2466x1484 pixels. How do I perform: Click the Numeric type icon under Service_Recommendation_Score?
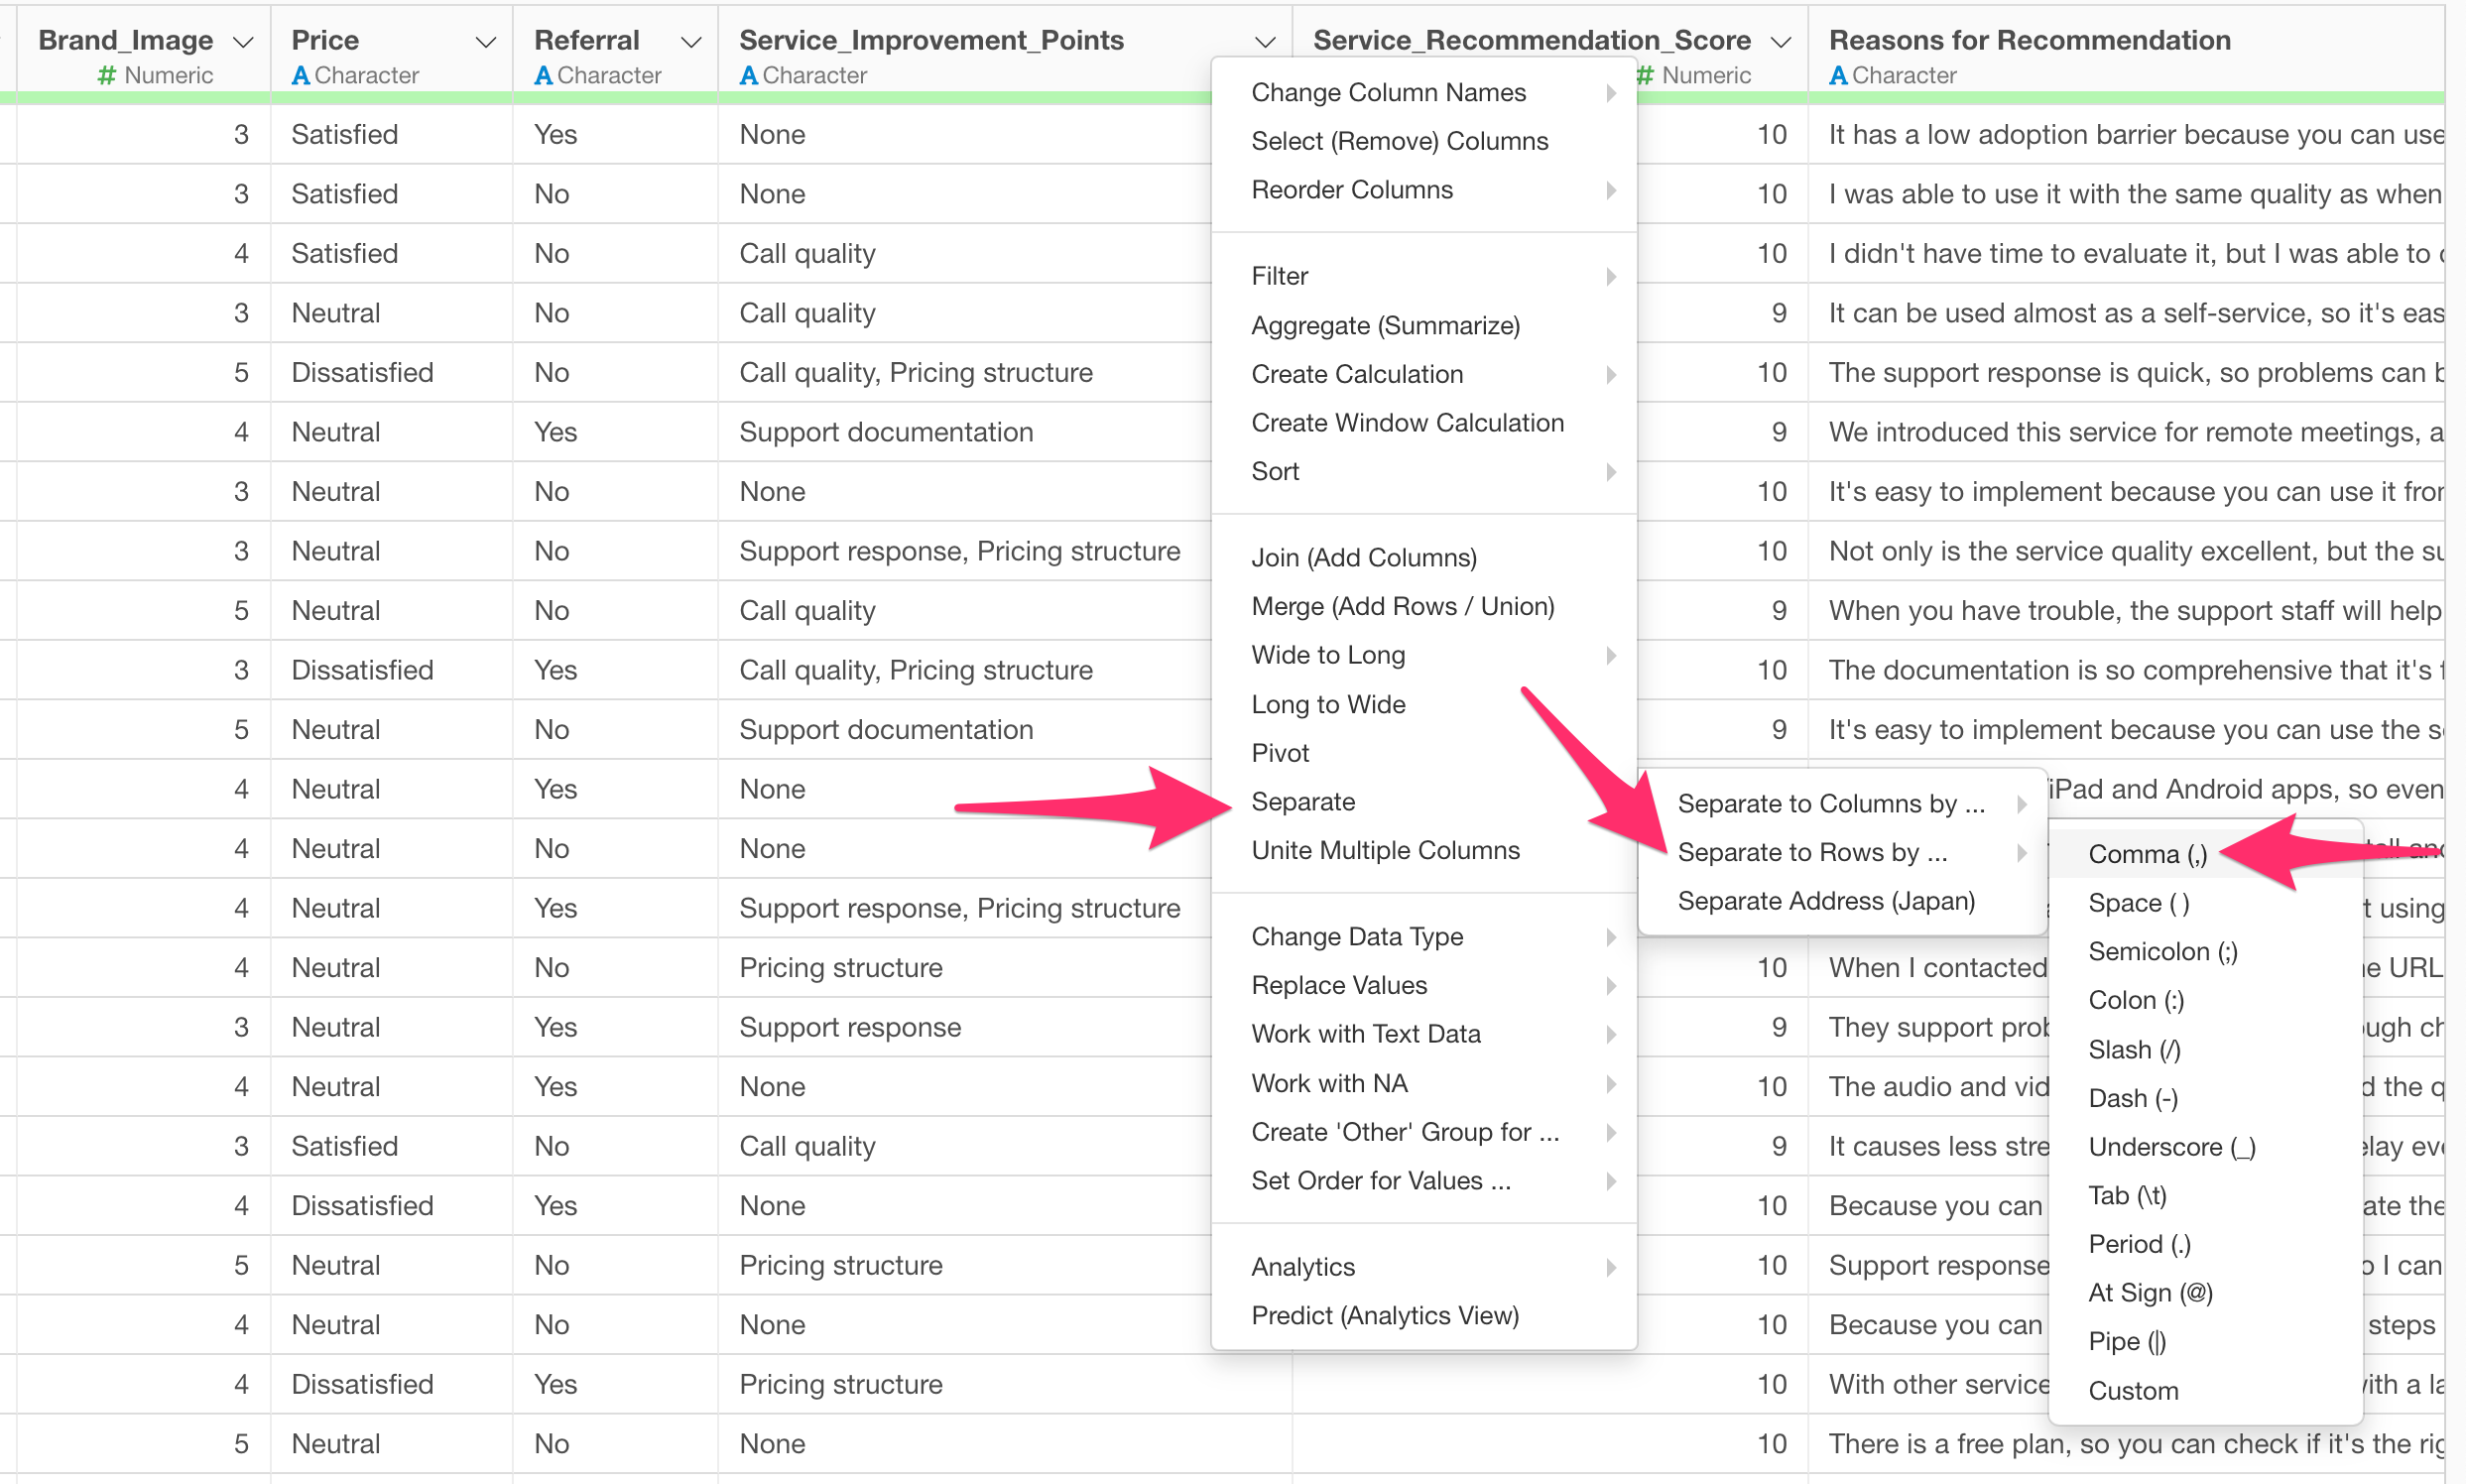(x=1645, y=75)
